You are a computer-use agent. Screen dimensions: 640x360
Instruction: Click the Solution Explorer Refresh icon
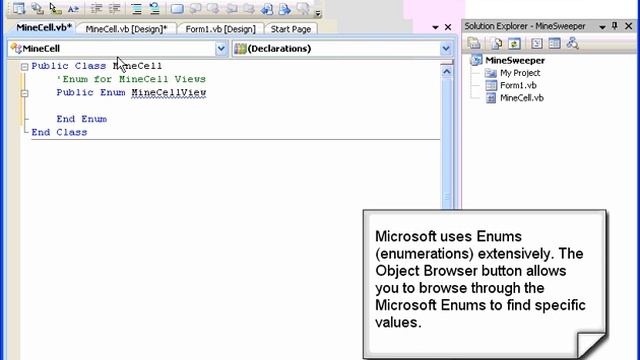514,43
